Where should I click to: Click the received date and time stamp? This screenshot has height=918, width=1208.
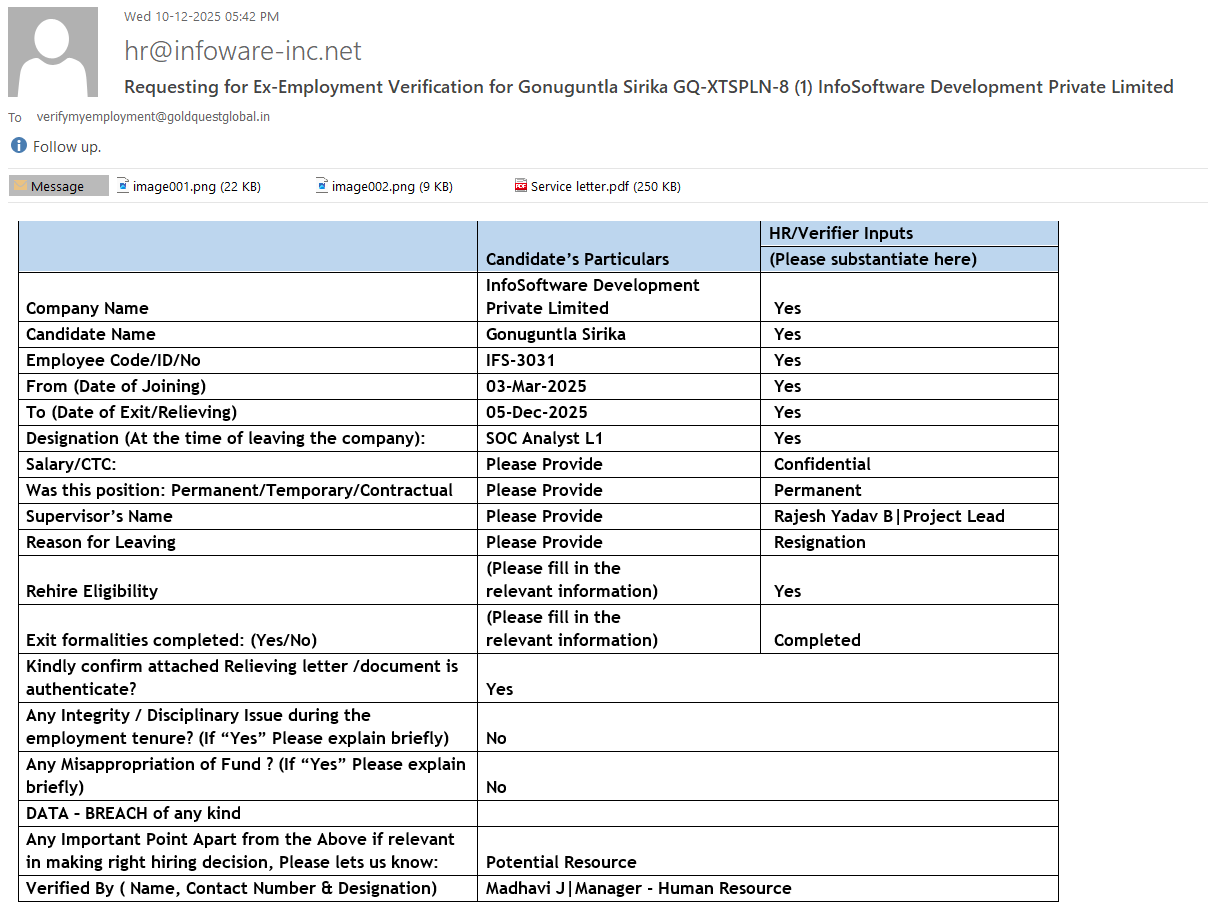201,16
